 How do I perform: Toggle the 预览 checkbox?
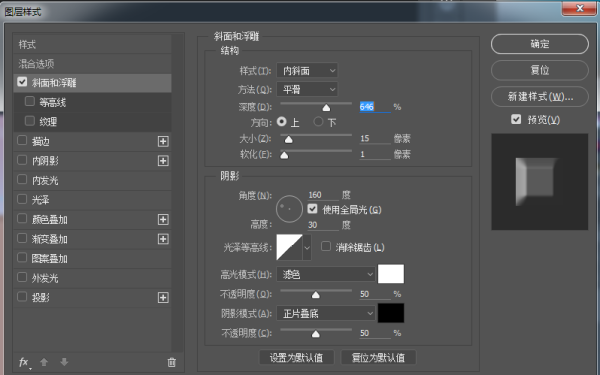tap(516, 119)
